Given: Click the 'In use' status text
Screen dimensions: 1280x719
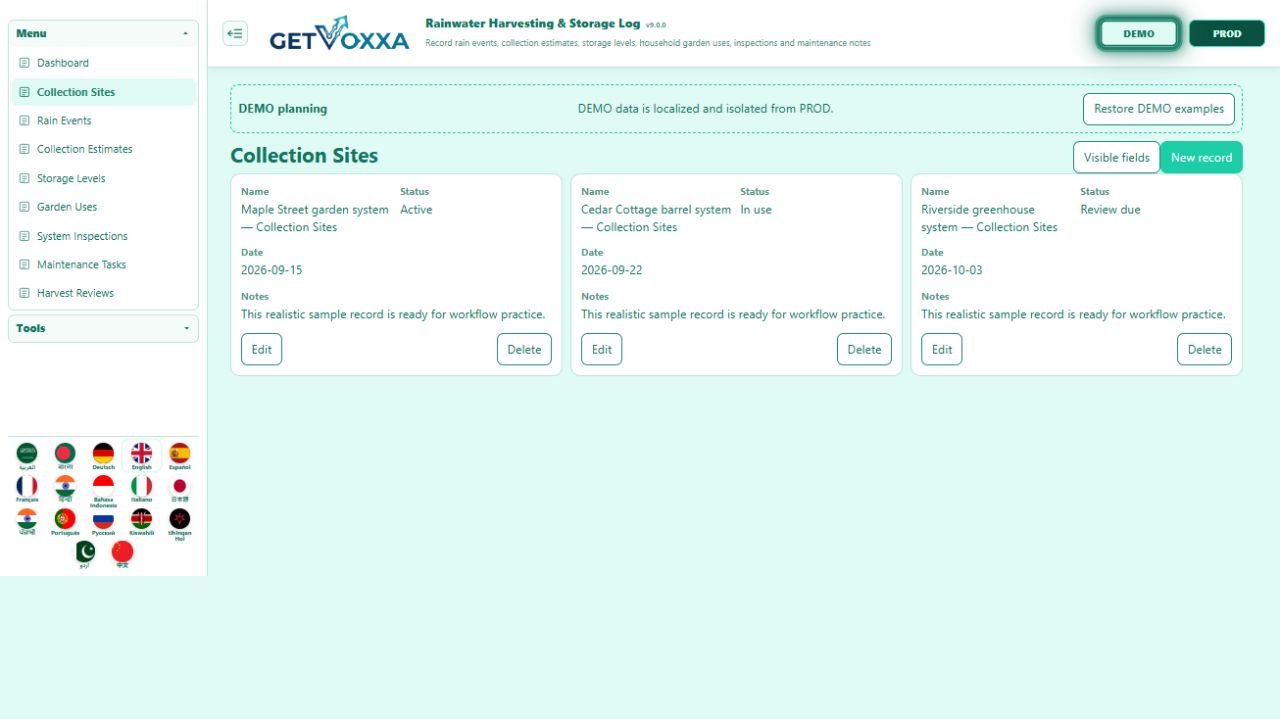Looking at the screenshot, I should tap(756, 210).
